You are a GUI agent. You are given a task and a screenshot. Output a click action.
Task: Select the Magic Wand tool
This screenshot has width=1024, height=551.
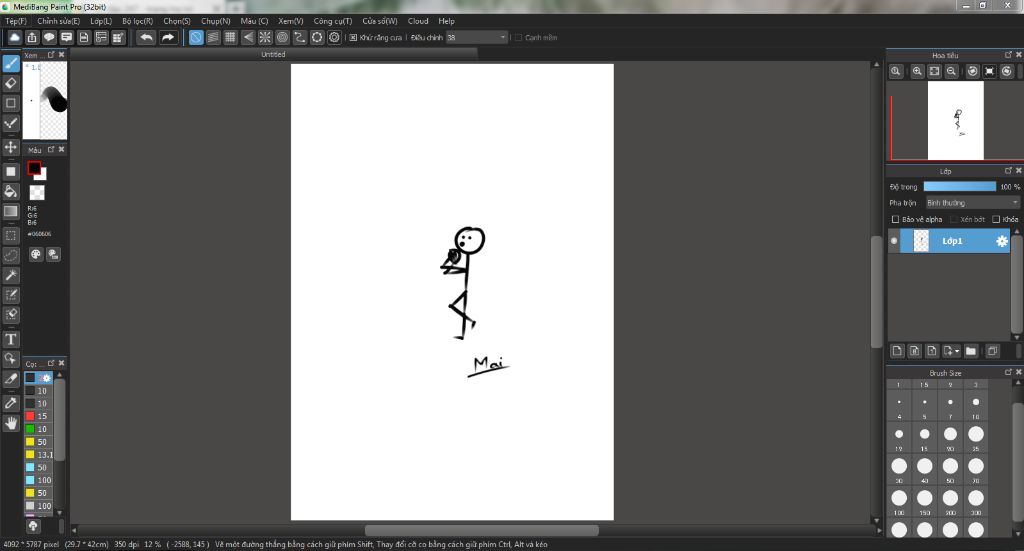click(x=11, y=275)
